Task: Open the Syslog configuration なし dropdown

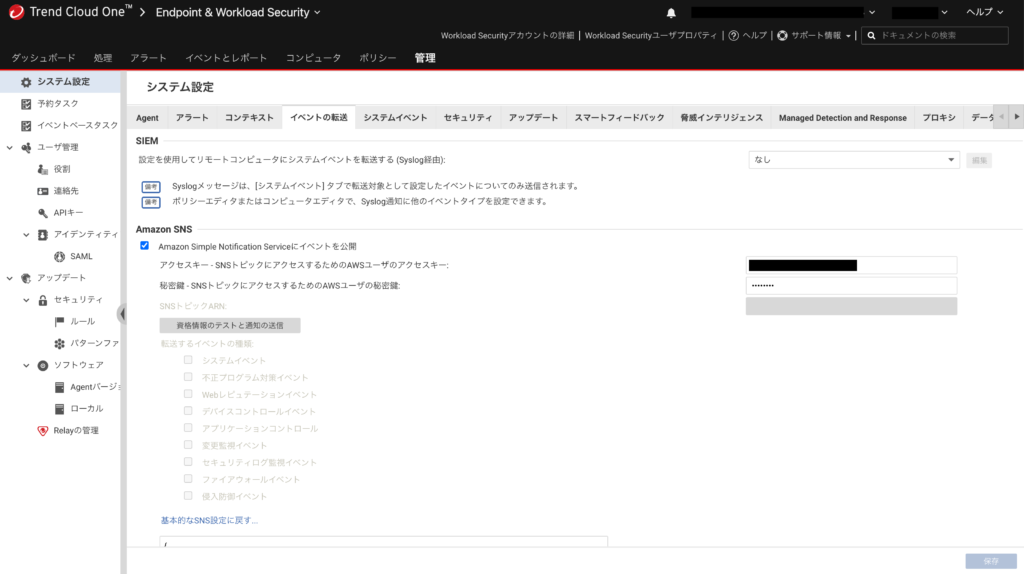Action: [x=854, y=160]
